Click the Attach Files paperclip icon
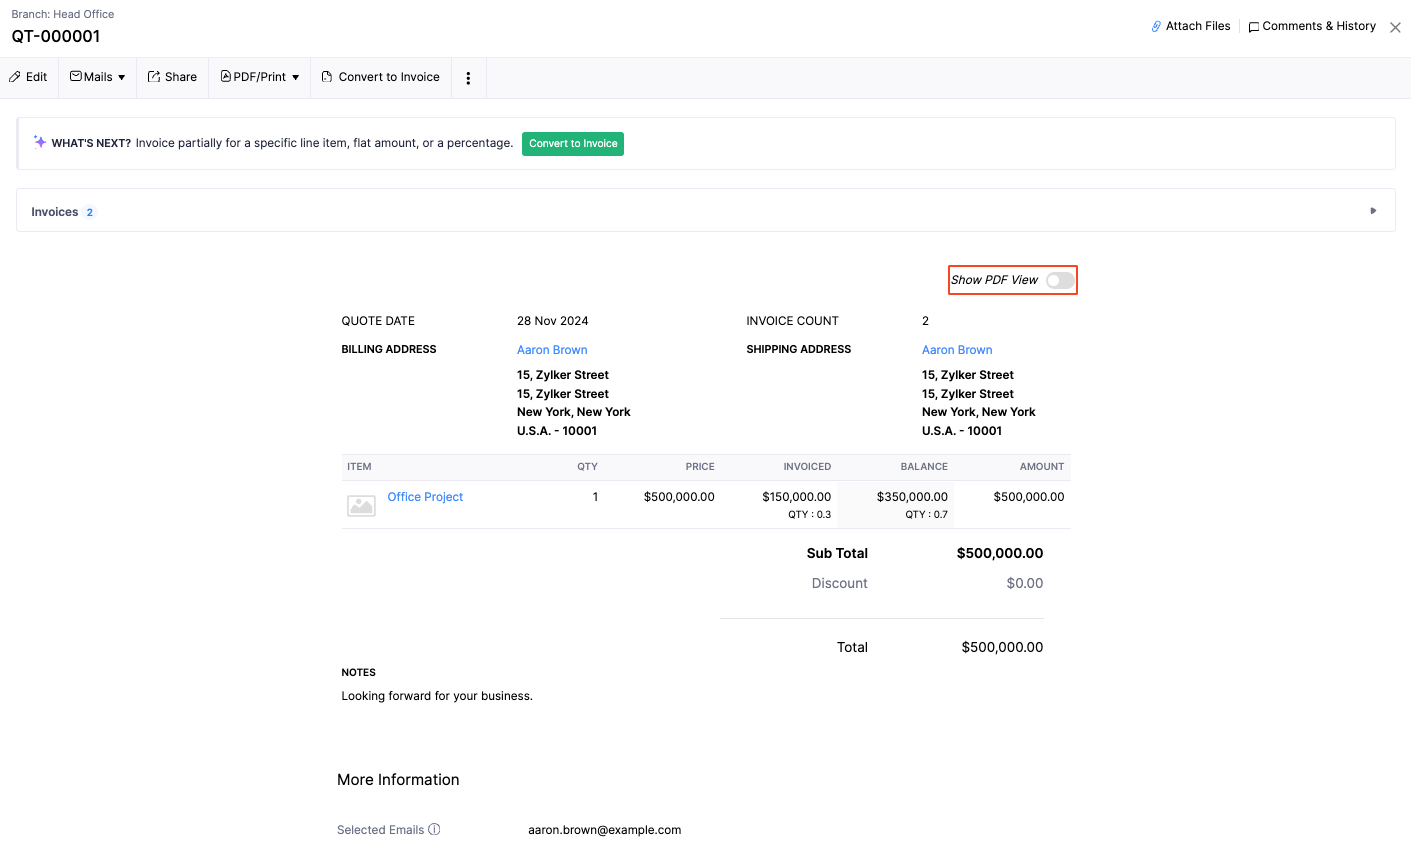 pos(1155,26)
